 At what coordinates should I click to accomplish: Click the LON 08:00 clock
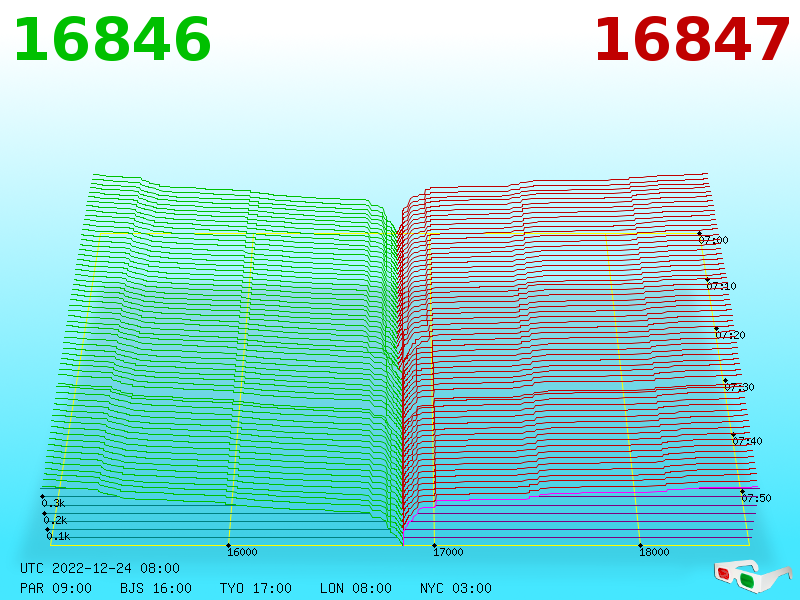click(x=356, y=588)
